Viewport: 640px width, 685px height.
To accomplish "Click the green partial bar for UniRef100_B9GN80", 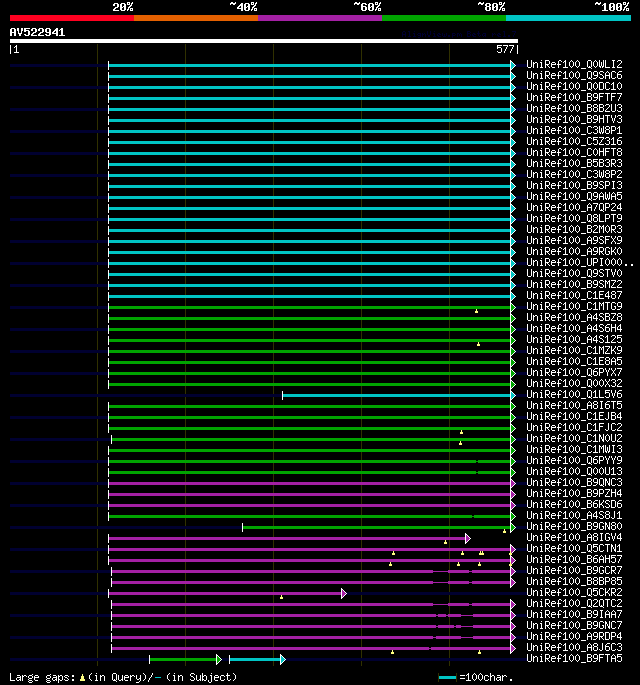I will pos(376,528).
